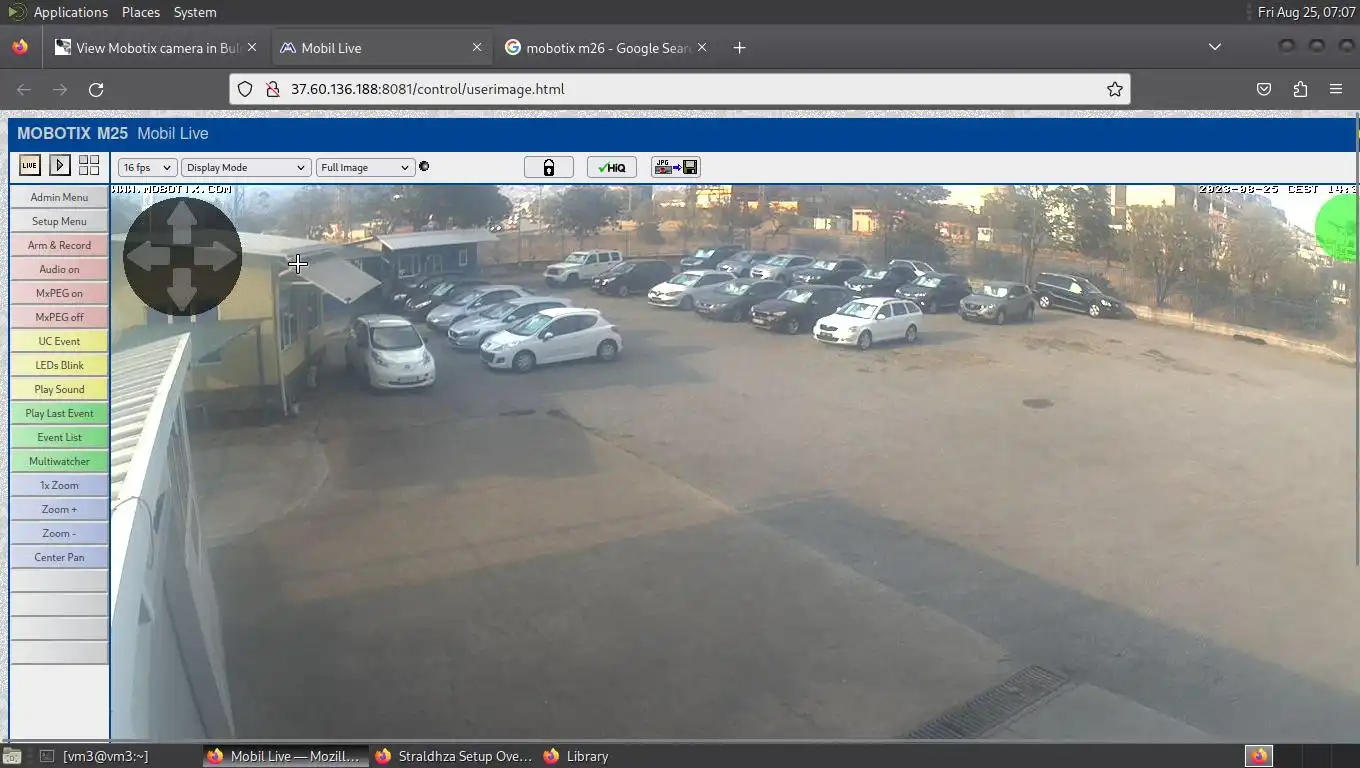Image resolution: width=1360 pixels, height=768 pixels.
Task: Click the MxPEG off button
Action: tap(59, 317)
